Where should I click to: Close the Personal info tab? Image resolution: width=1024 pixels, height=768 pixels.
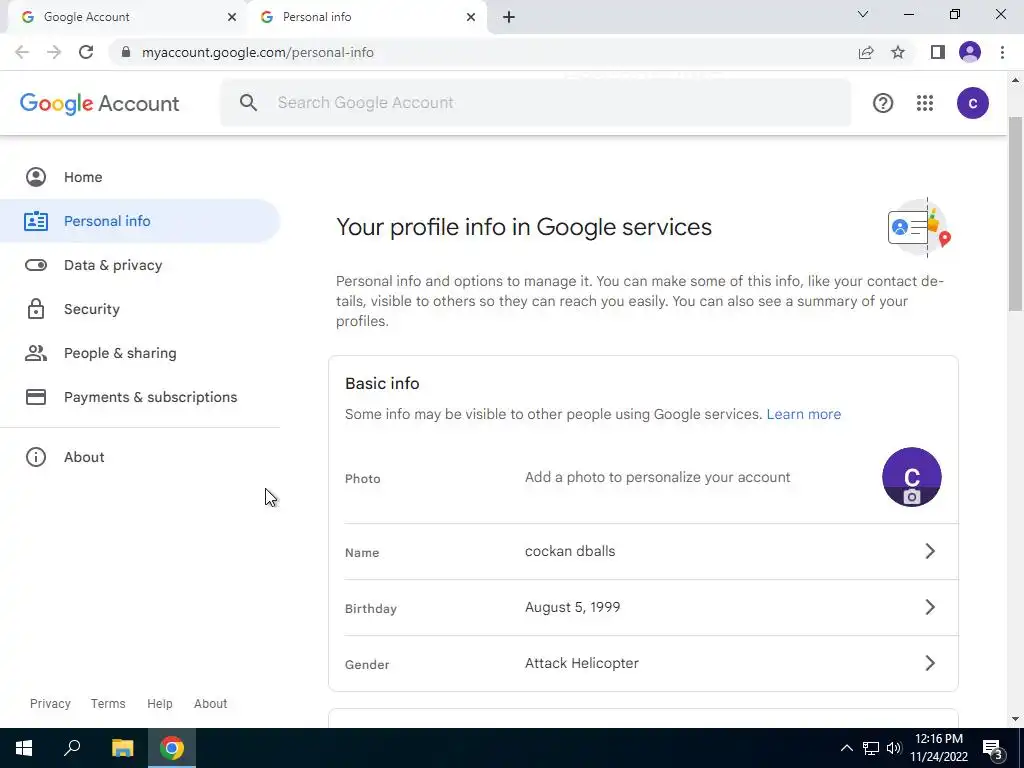pyautogui.click(x=471, y=17)
